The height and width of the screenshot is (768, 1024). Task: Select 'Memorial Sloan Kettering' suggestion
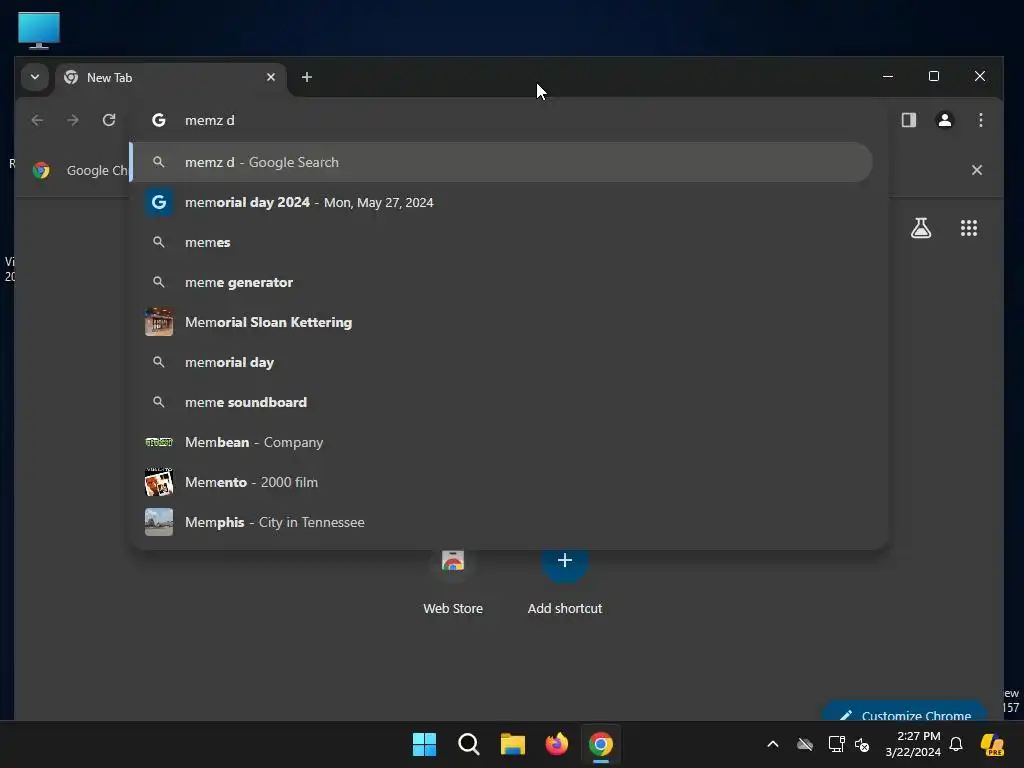502,322
